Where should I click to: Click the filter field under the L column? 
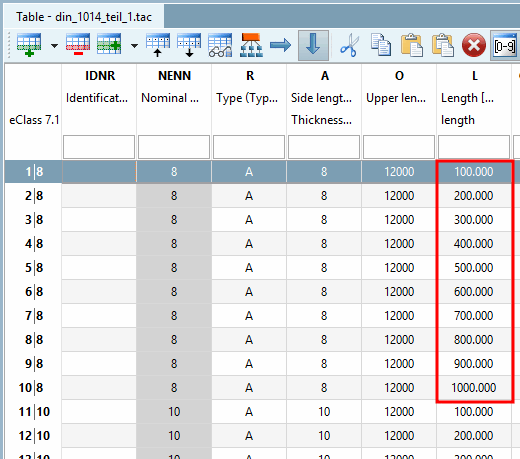click(x=474, y=147)
